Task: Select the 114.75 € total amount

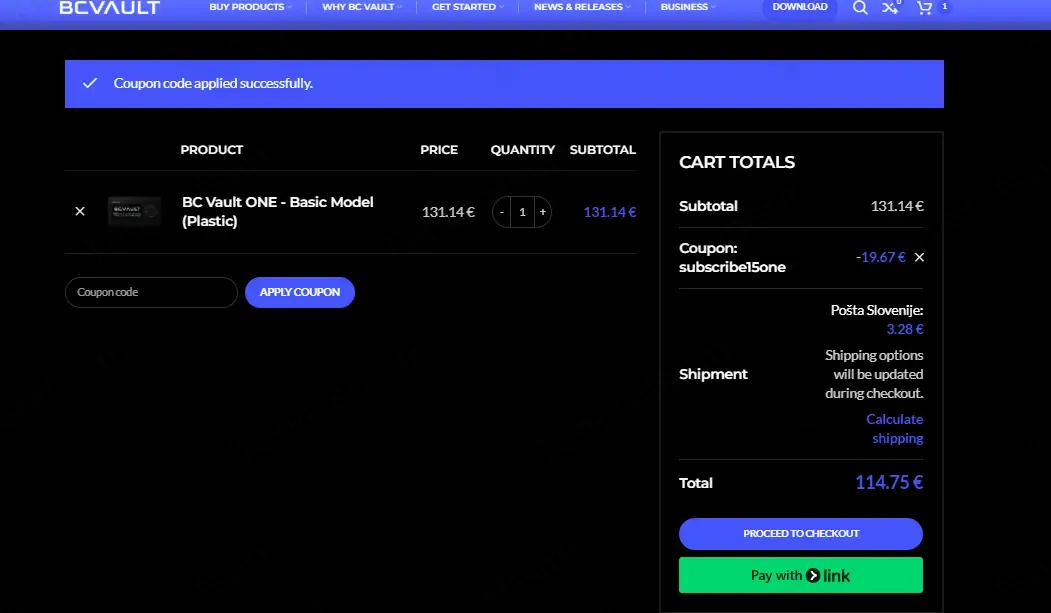Action: 889,482
